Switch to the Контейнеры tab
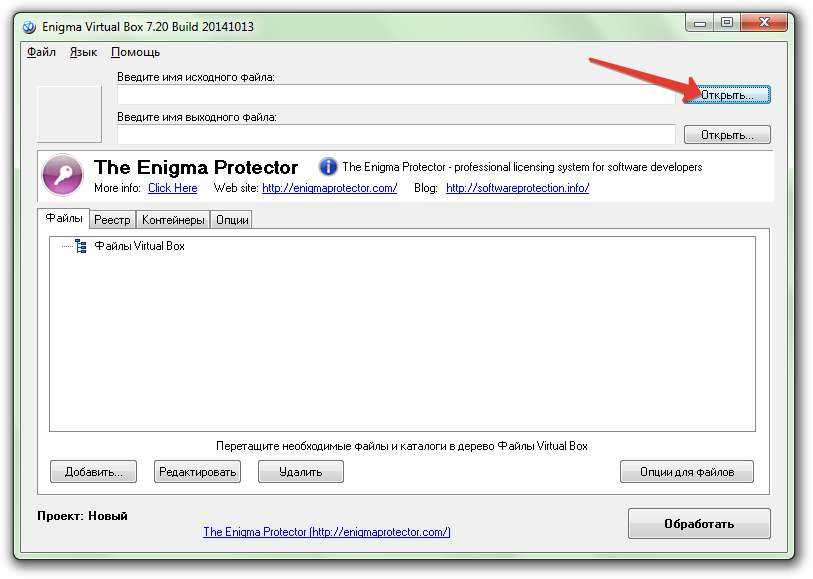The height and width of the screenshot is (579, 813). [173, 220]
